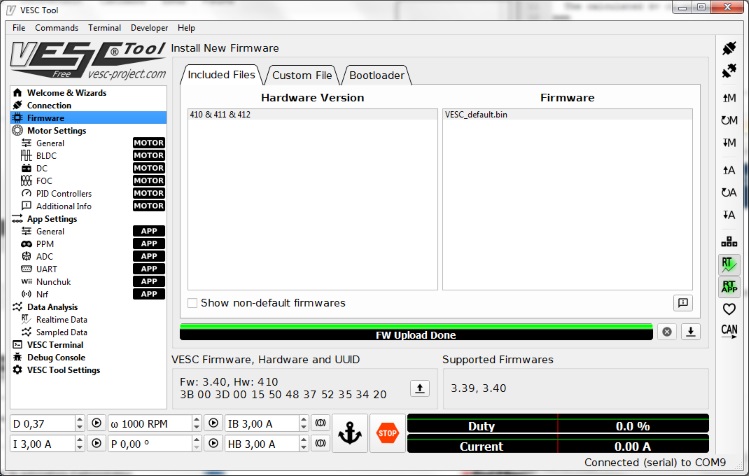
Task: Toggle the heart alive-packets icon
Action: point(729,309)
